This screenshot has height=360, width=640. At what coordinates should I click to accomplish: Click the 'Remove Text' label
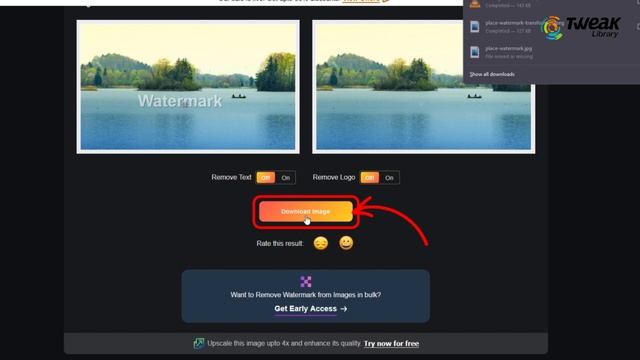[231, 177]
